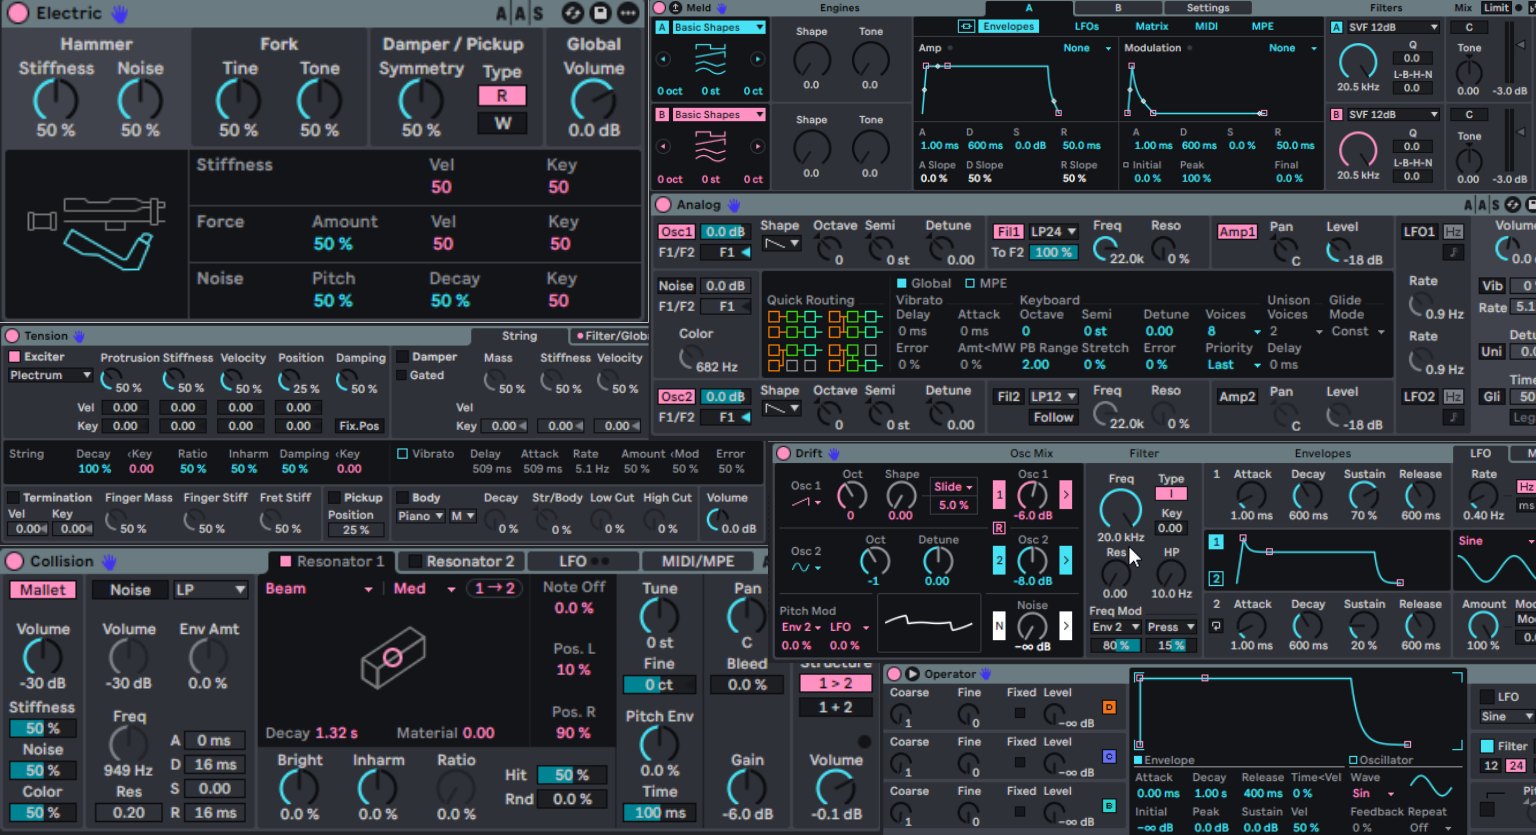Select previous waveform for Meld engine A
1536x835 pixels.
click(664, 59)
